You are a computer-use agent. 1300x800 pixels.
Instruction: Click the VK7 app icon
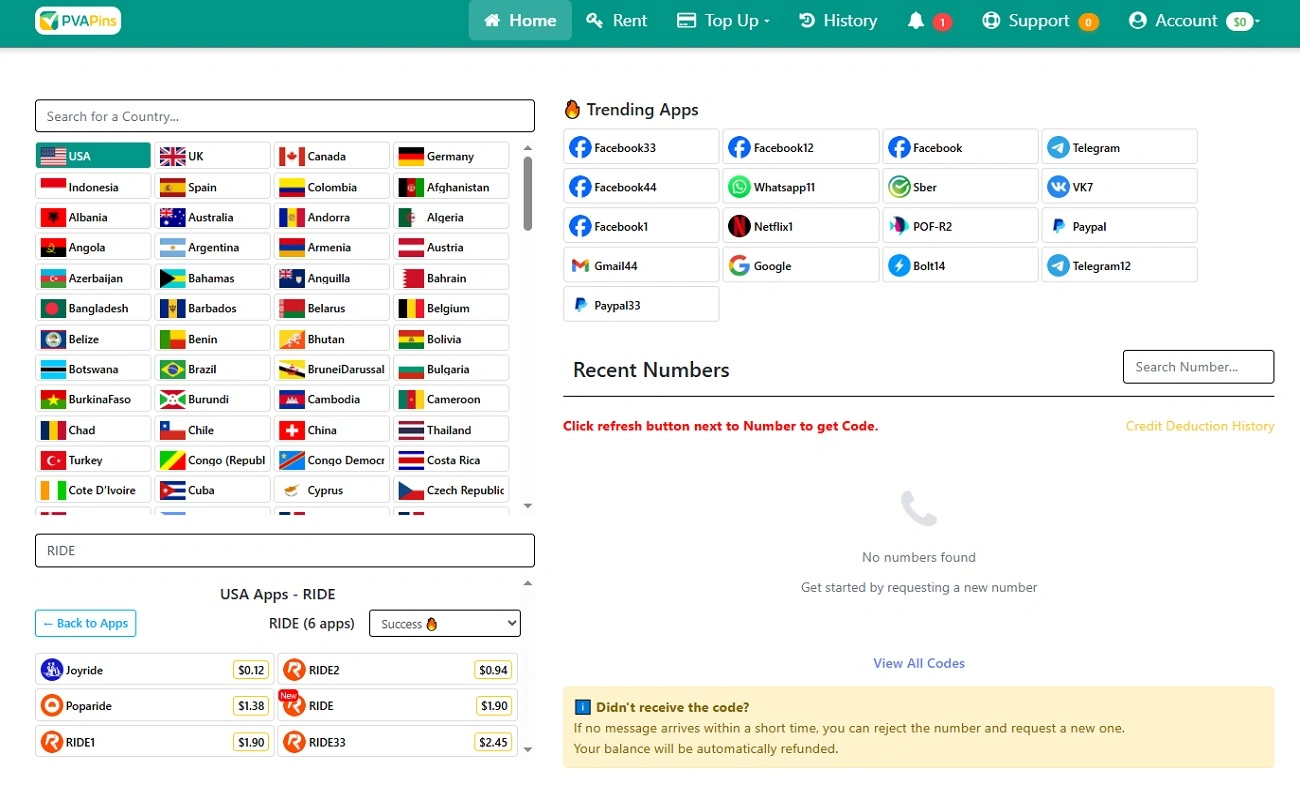click(1058, 187)
